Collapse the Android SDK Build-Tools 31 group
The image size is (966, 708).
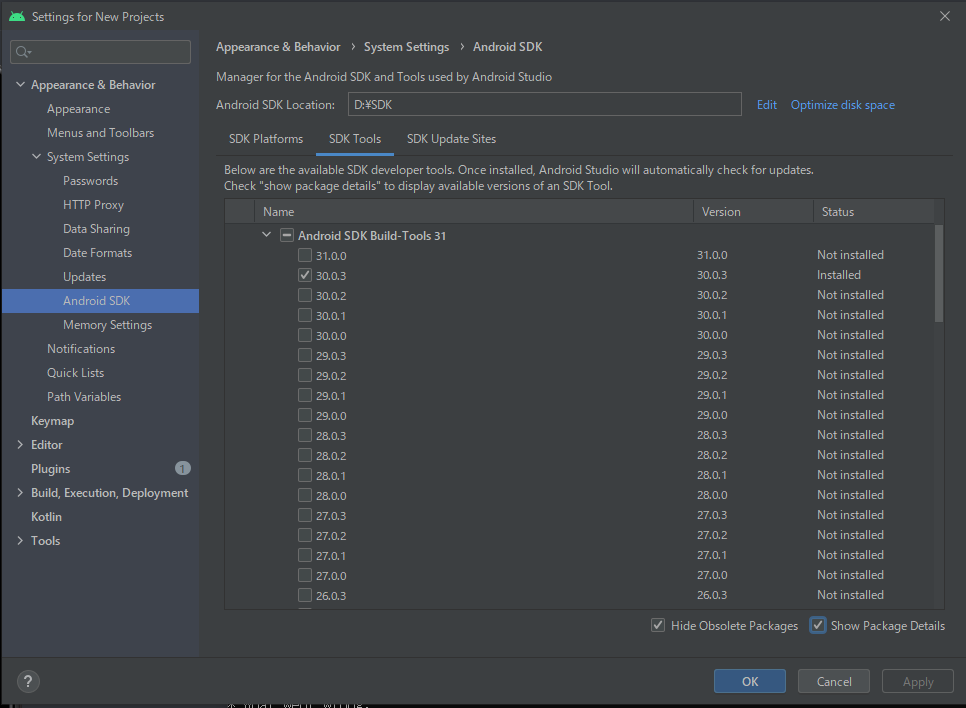(267, 235)
